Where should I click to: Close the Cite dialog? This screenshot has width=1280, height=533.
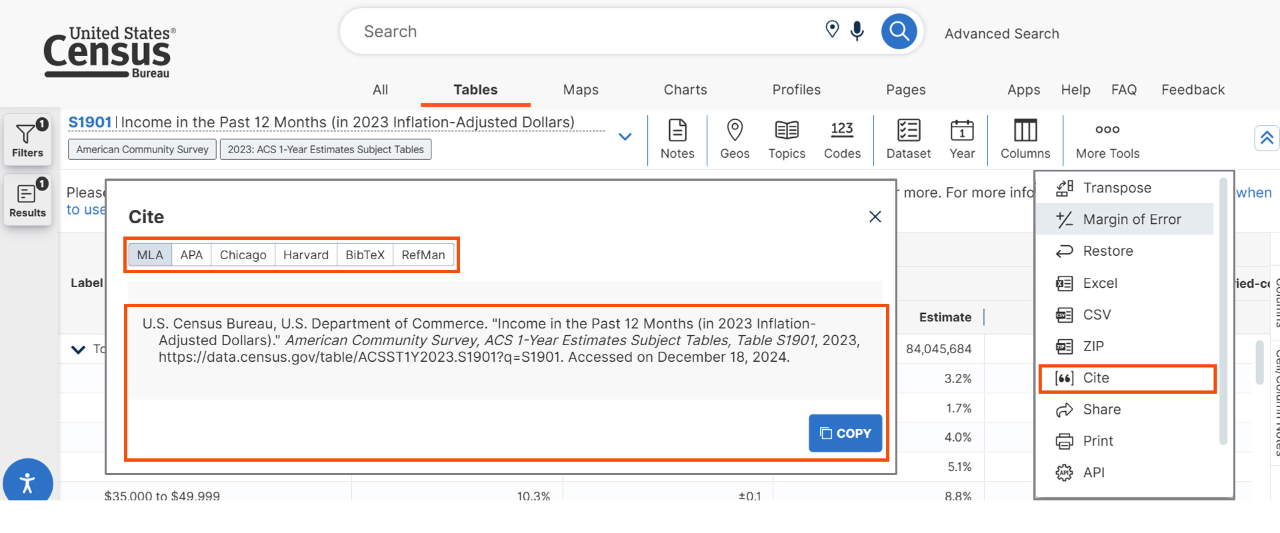(875, 216)
